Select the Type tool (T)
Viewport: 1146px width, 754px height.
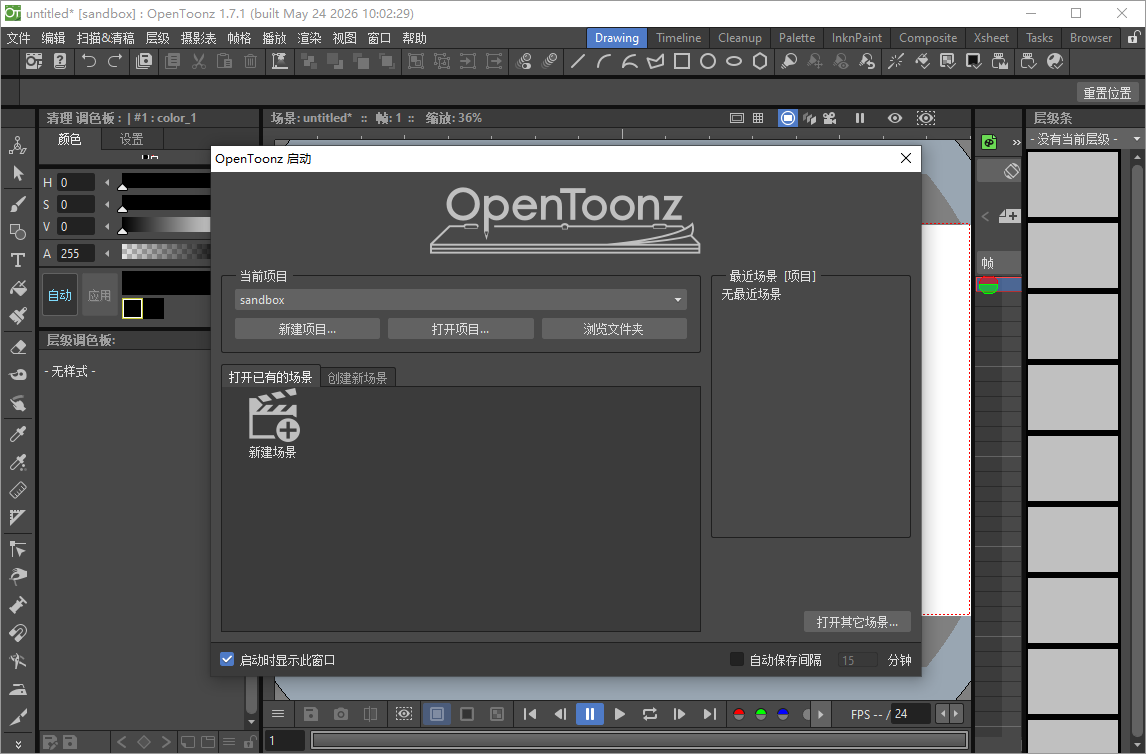(x=18, y=260)
